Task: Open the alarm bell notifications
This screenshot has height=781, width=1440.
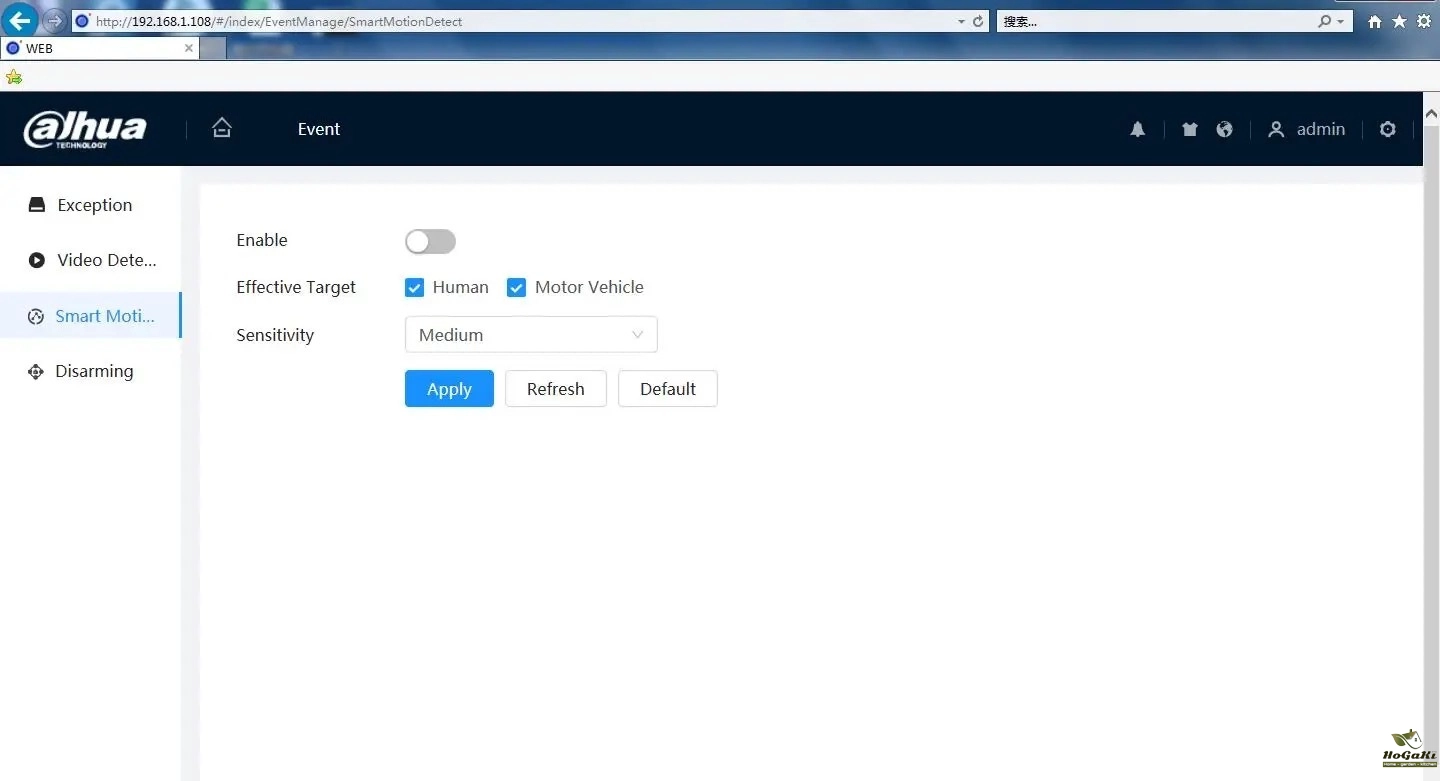Action: [x=1137, y=129]
